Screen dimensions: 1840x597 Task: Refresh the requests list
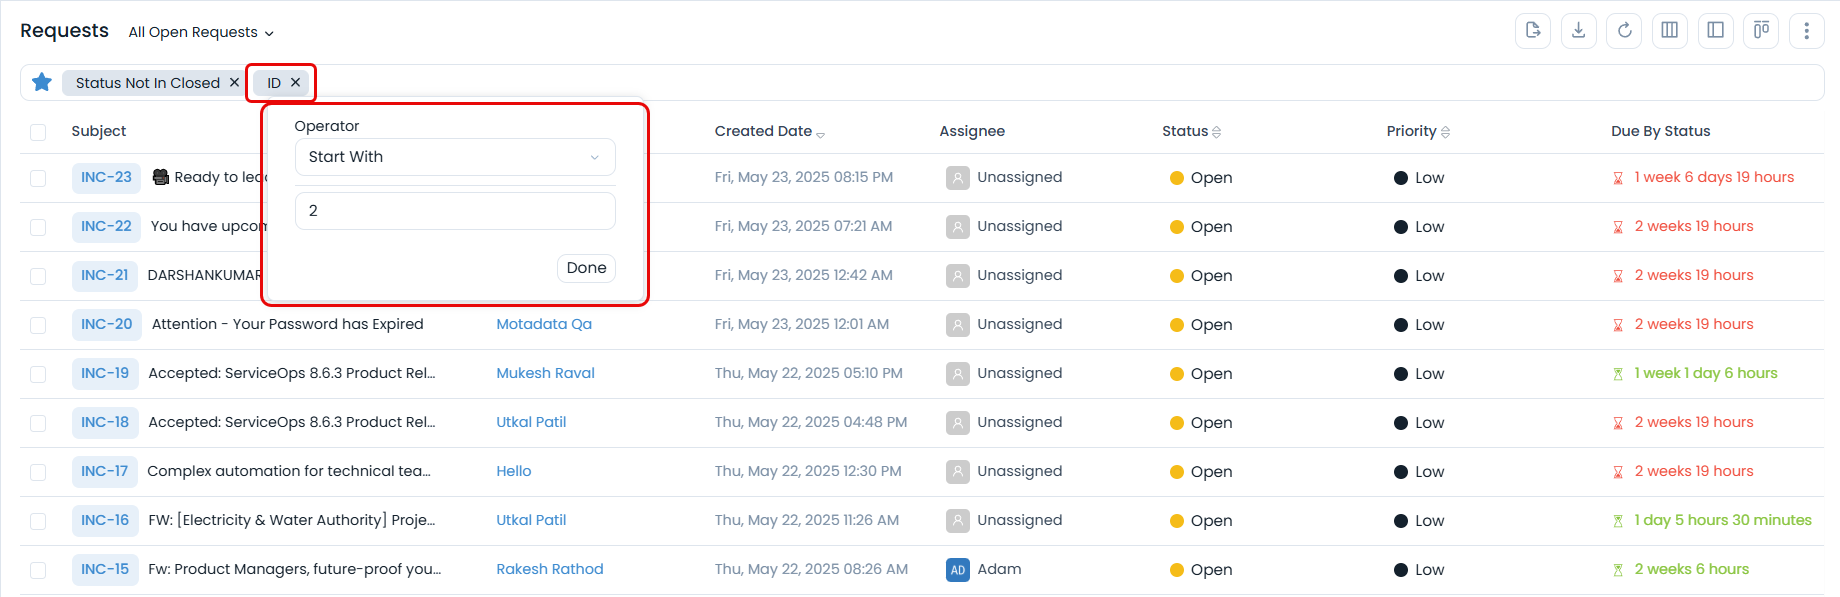point(1624,30)
